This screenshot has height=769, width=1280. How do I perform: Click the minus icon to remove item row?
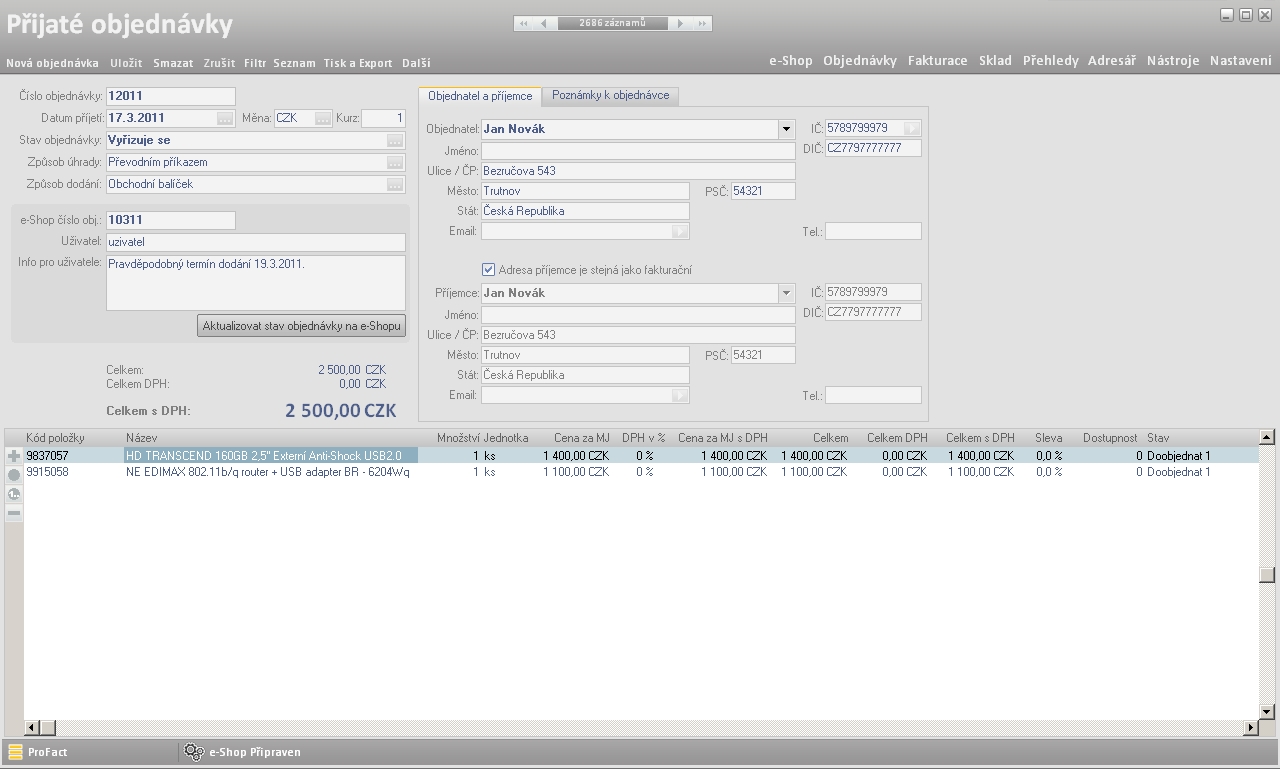click(x=14, y=513)
